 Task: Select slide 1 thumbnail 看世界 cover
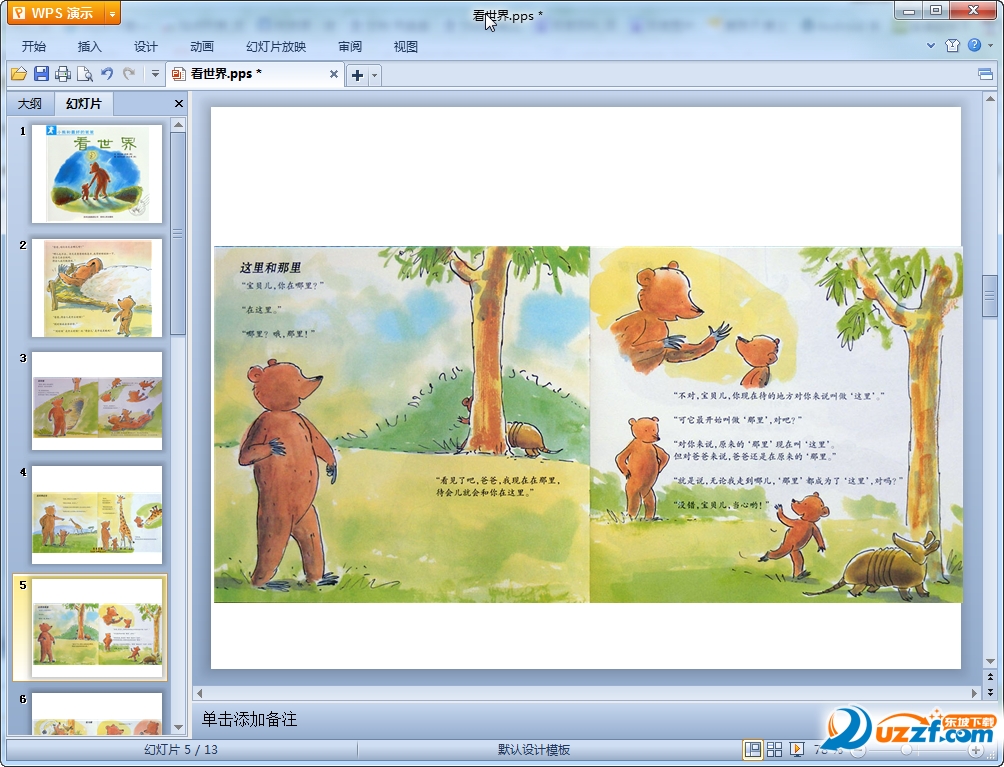point(97,174)
